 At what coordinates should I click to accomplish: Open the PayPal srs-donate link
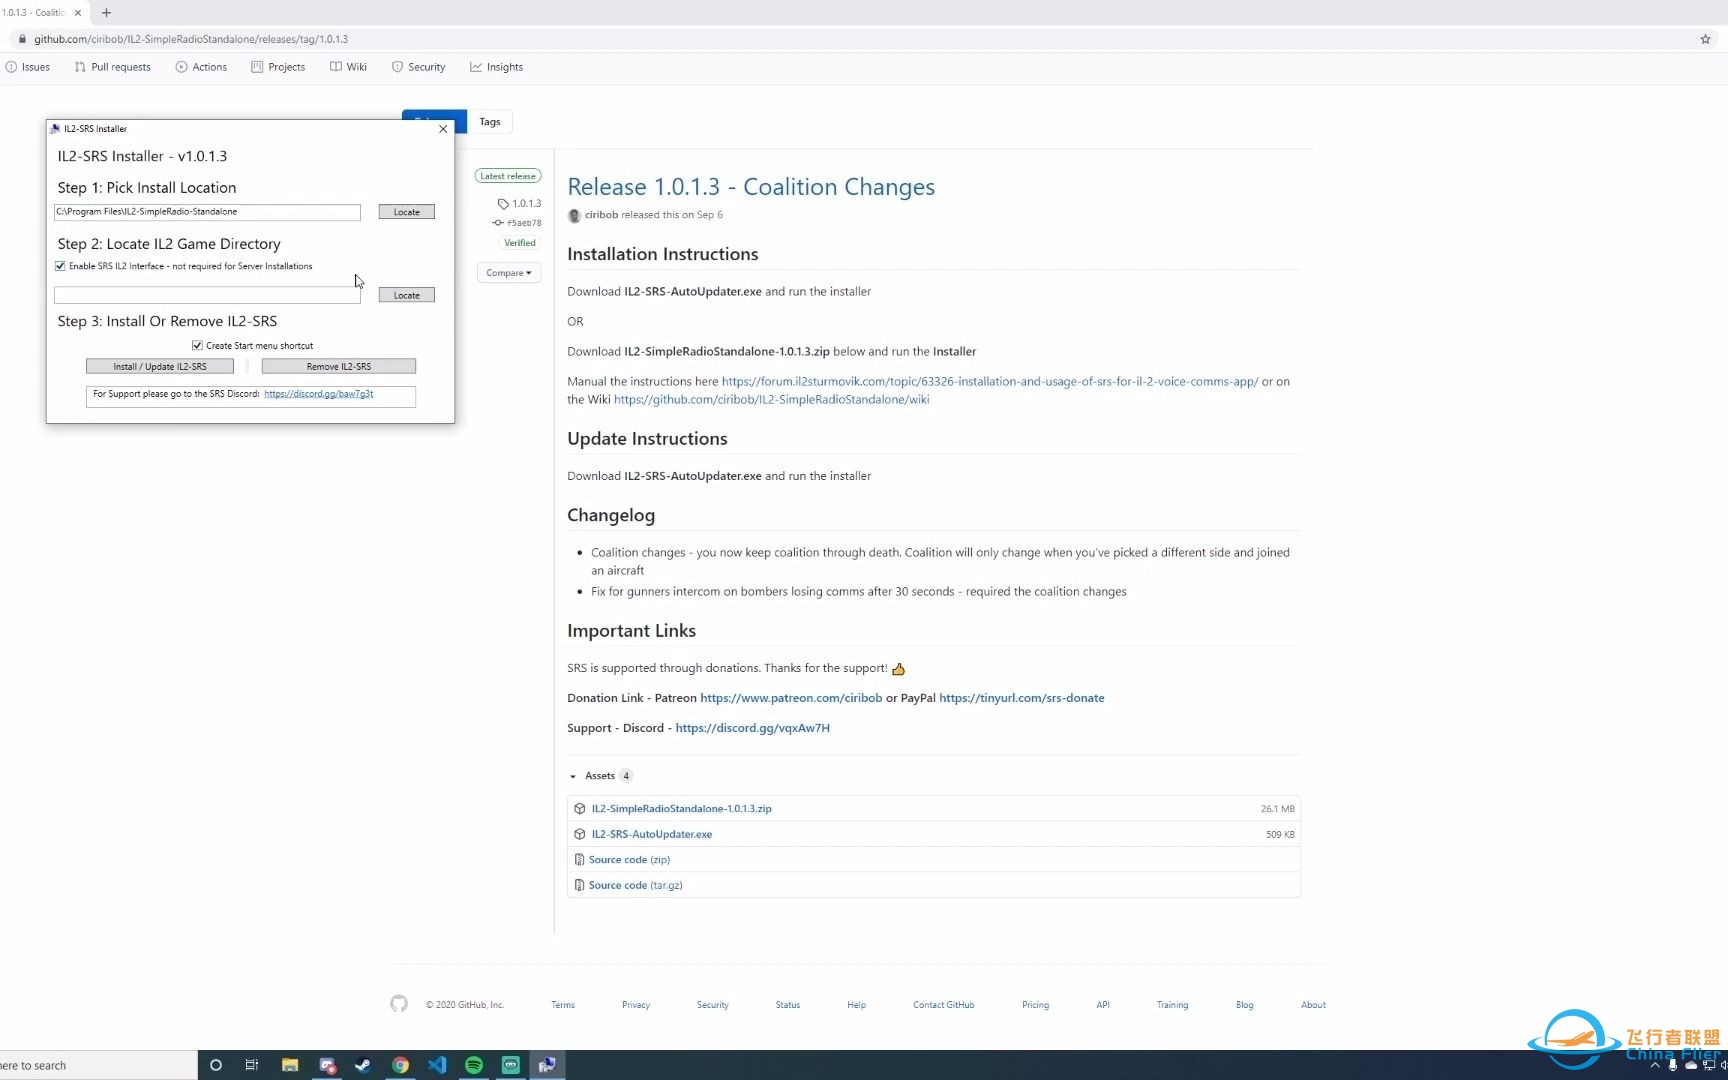tap(1022, 698)
